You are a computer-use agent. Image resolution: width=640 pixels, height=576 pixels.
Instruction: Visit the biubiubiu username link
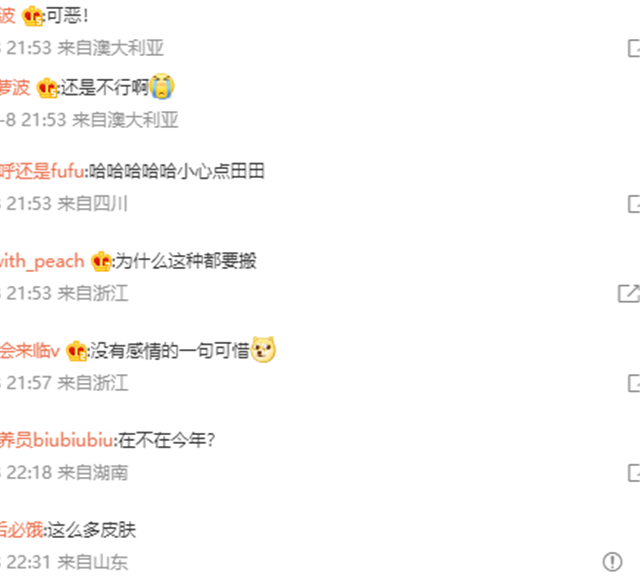[56, 440]
